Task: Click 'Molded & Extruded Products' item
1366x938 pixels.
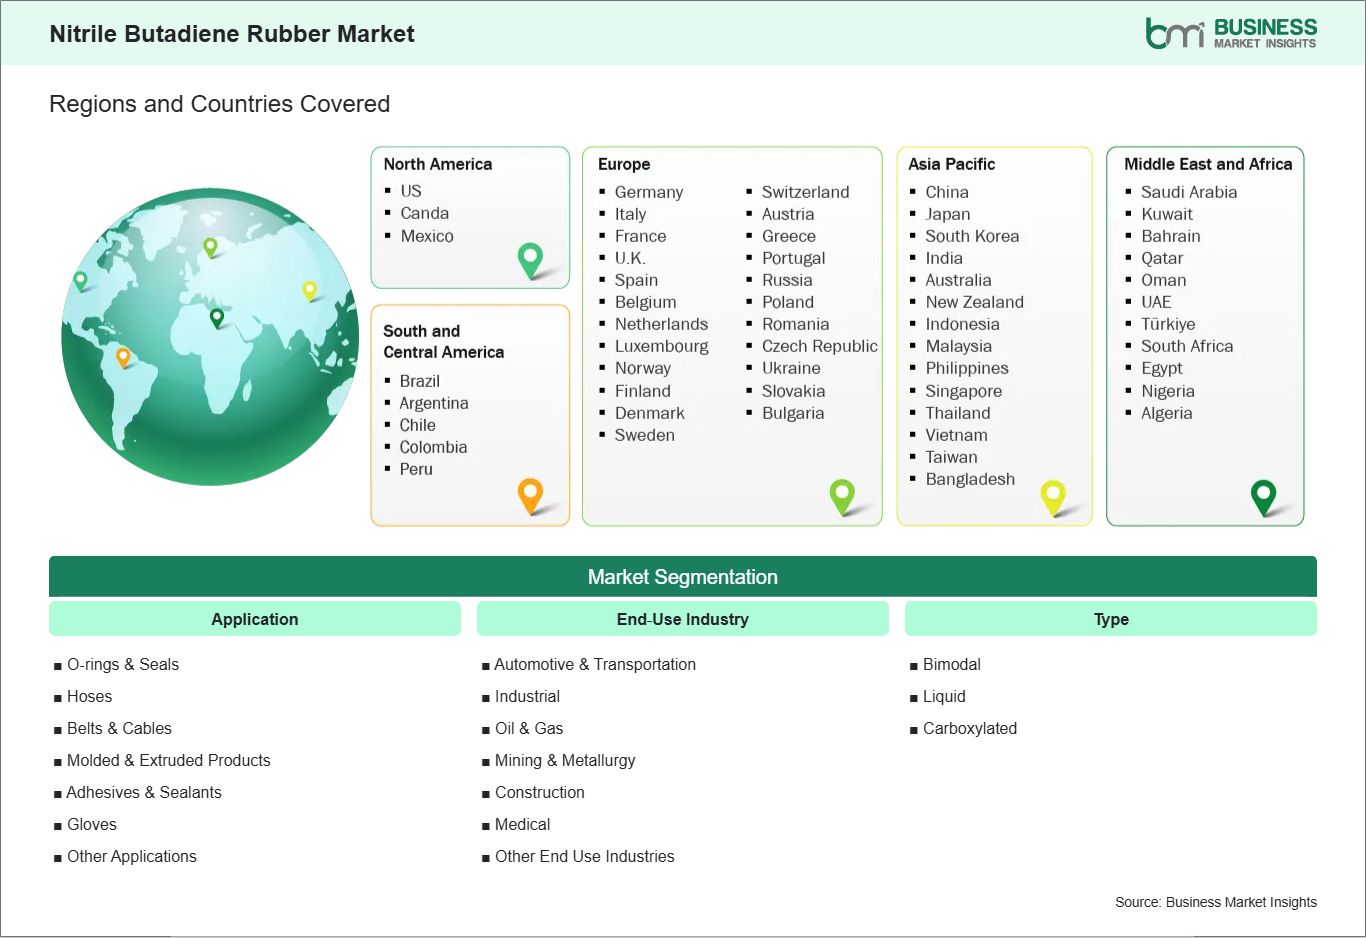Action: (x=169, y=760)
